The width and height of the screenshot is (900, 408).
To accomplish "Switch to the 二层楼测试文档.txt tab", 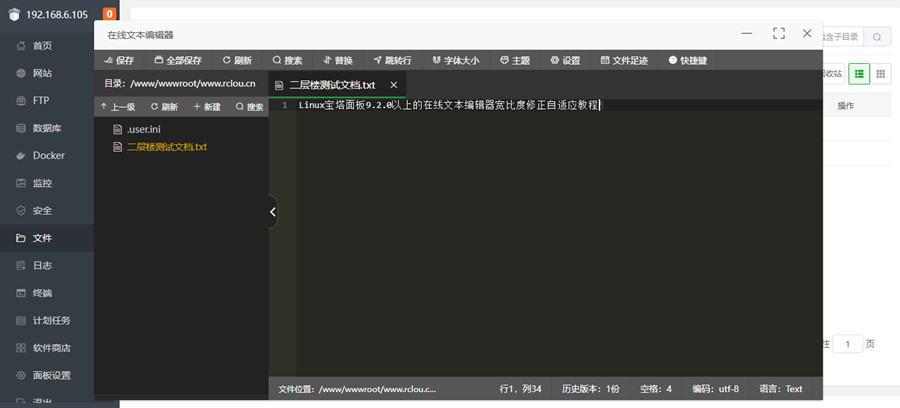I will [x=332, y=85].
